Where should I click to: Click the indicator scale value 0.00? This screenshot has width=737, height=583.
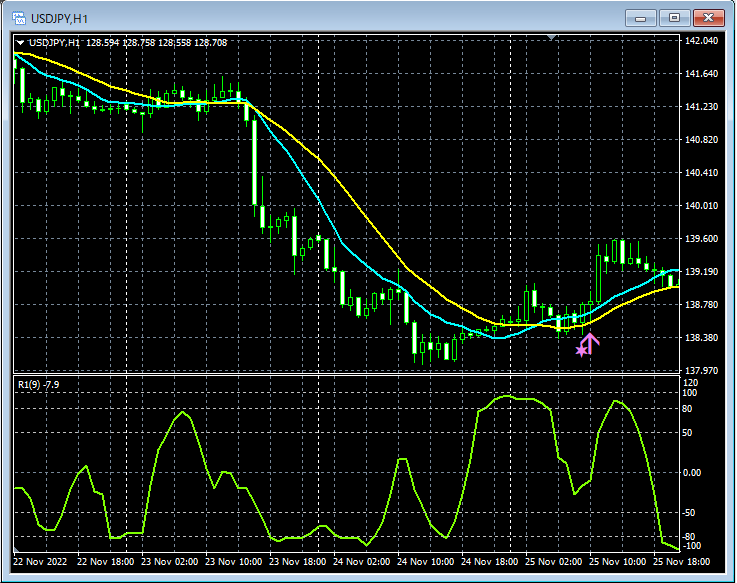692,473
